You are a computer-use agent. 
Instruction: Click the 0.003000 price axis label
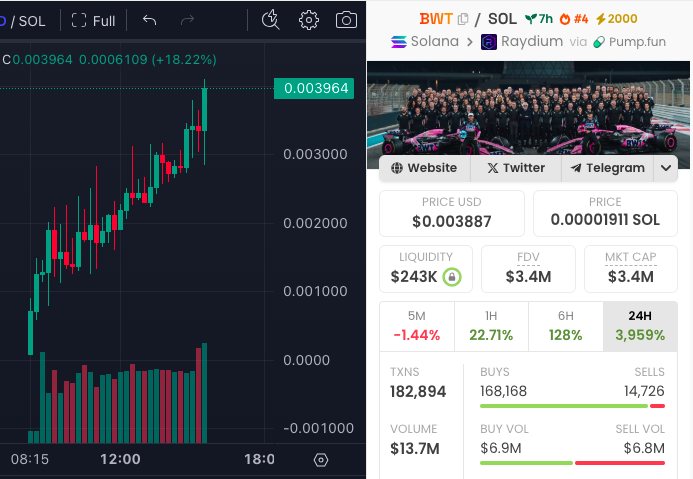pyautogui.click(x=315, y=154)
